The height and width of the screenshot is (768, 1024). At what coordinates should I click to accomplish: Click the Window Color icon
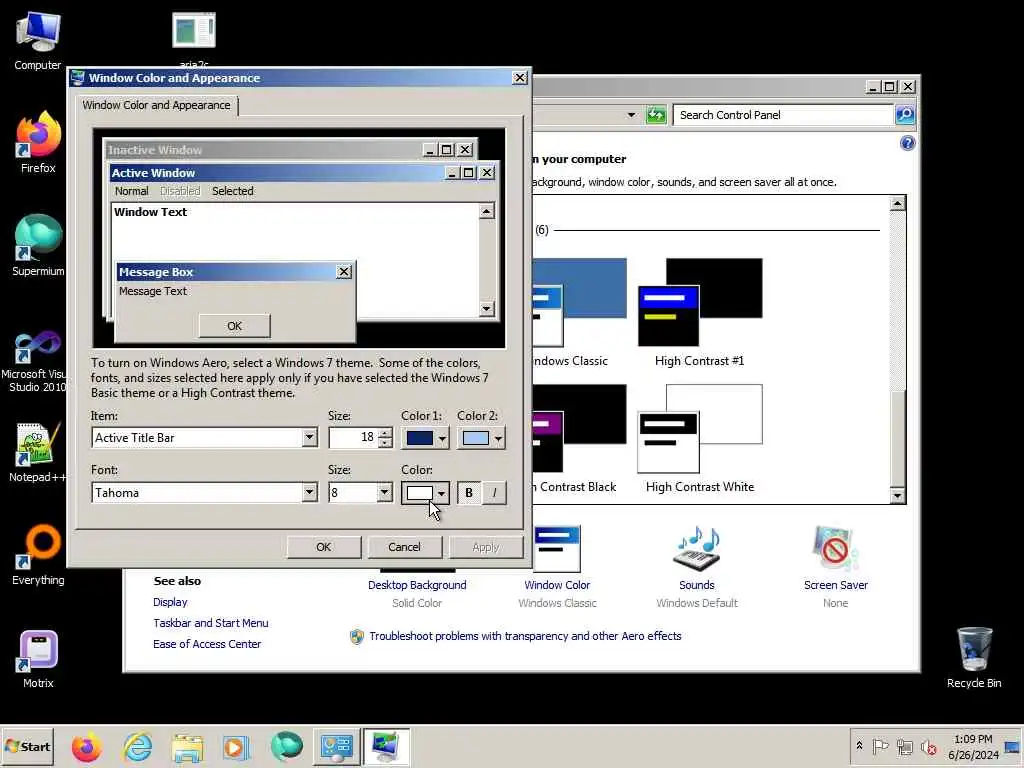(x=557, y=550)
